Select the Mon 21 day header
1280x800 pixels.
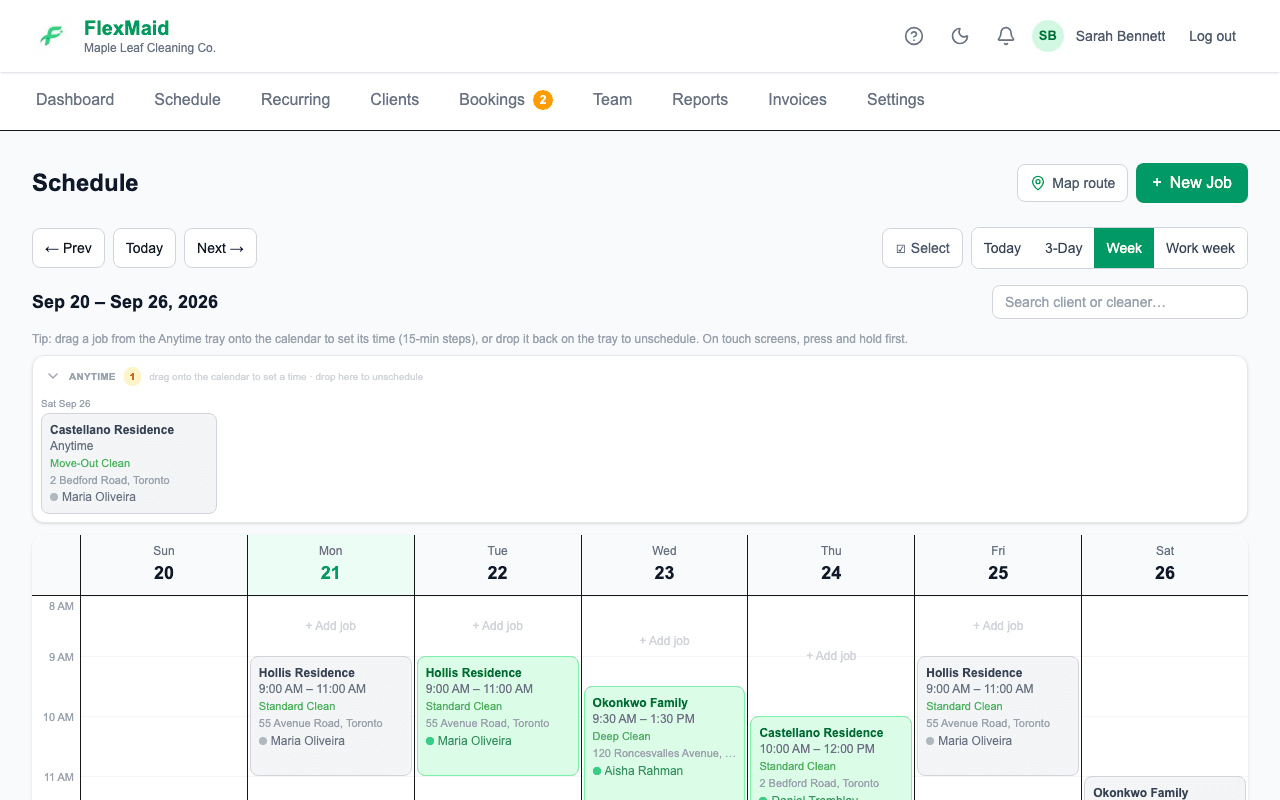coord(331,565)
